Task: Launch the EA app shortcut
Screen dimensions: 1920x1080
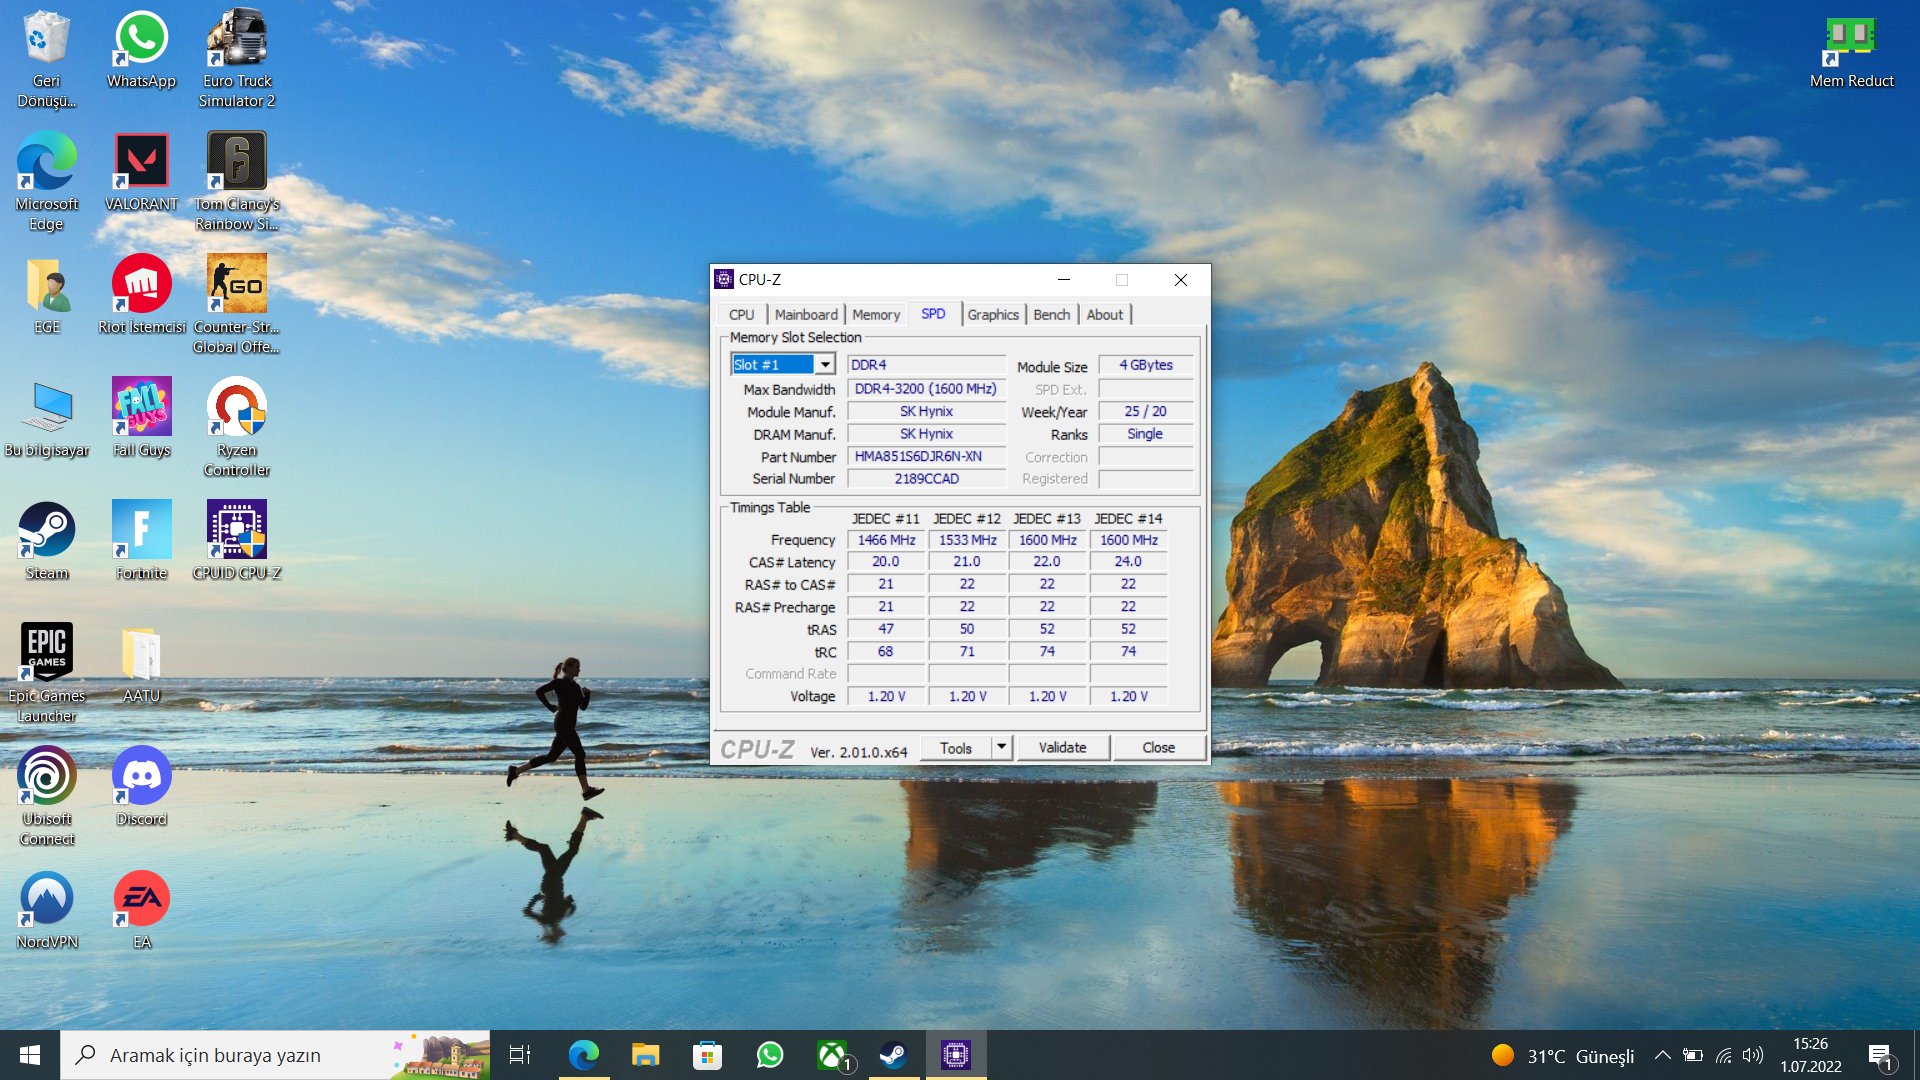Action: [x=141, y=910]
